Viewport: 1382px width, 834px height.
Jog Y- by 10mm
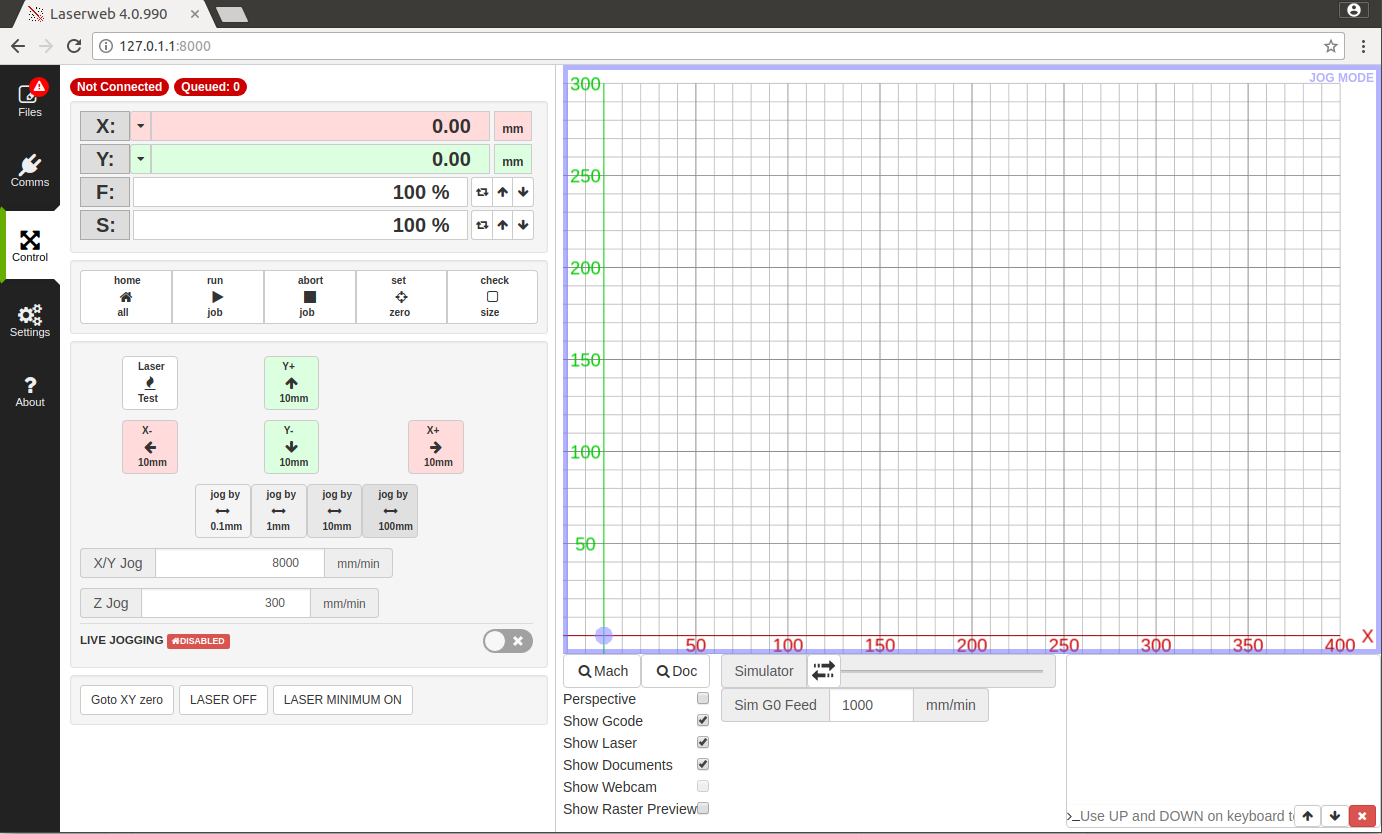click(x=292, y=447)
